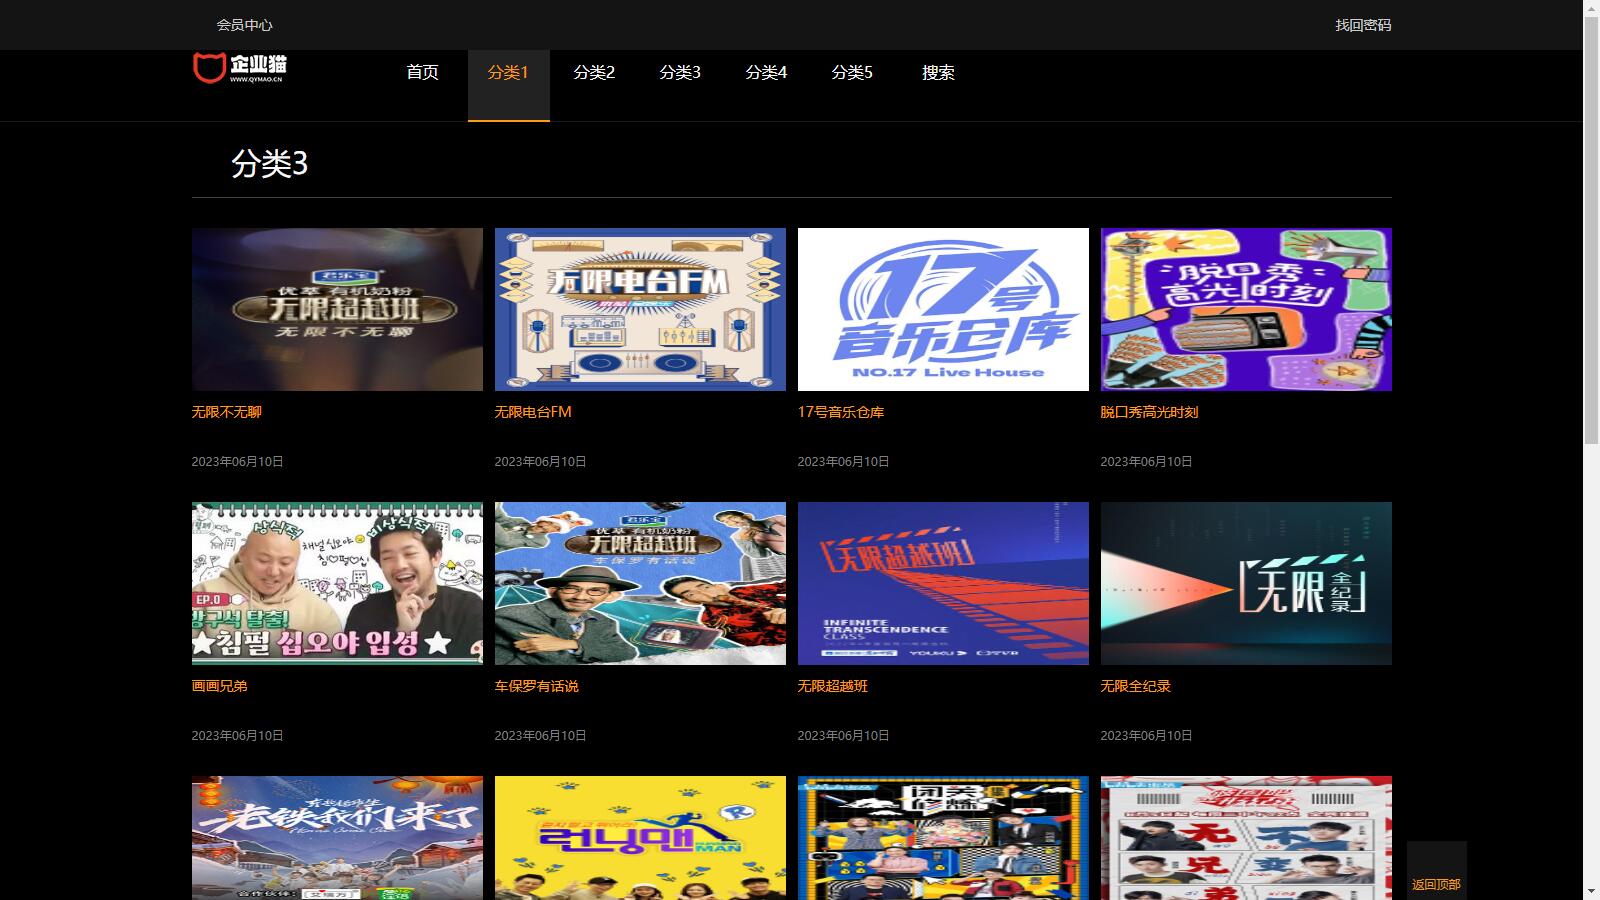Click the page's vertical scrollbar thumb
The width and height of the screenshot is (1600, 900).
click(x=1591, y=230)
